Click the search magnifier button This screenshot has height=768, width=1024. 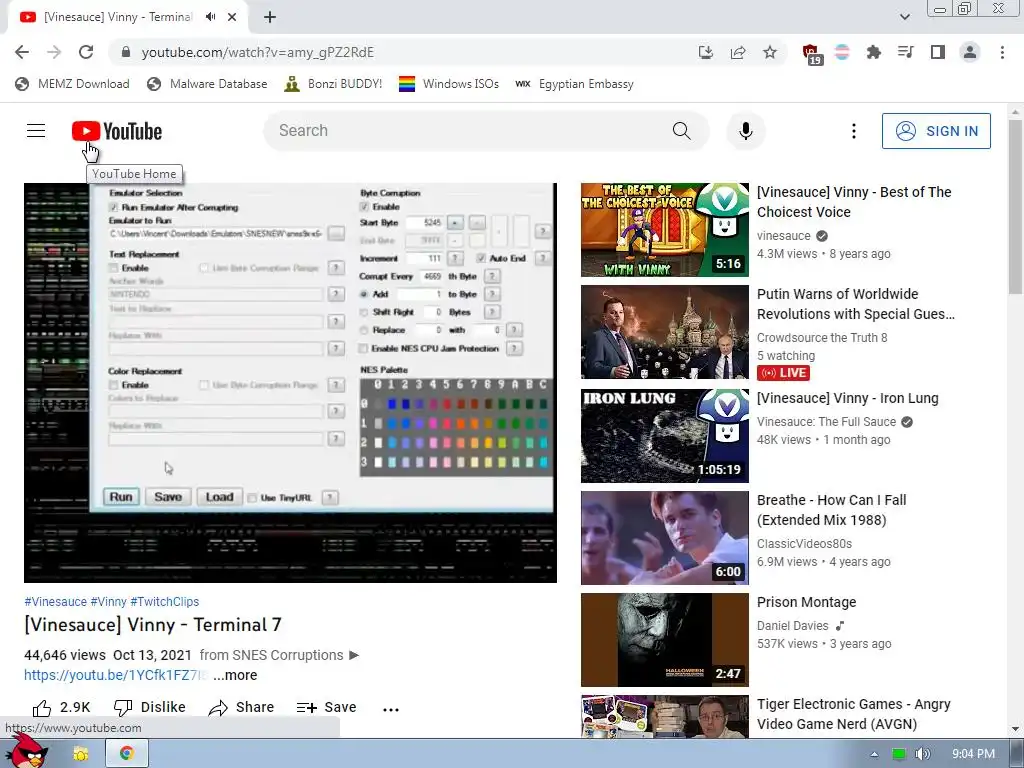click(x=681, y=131)
